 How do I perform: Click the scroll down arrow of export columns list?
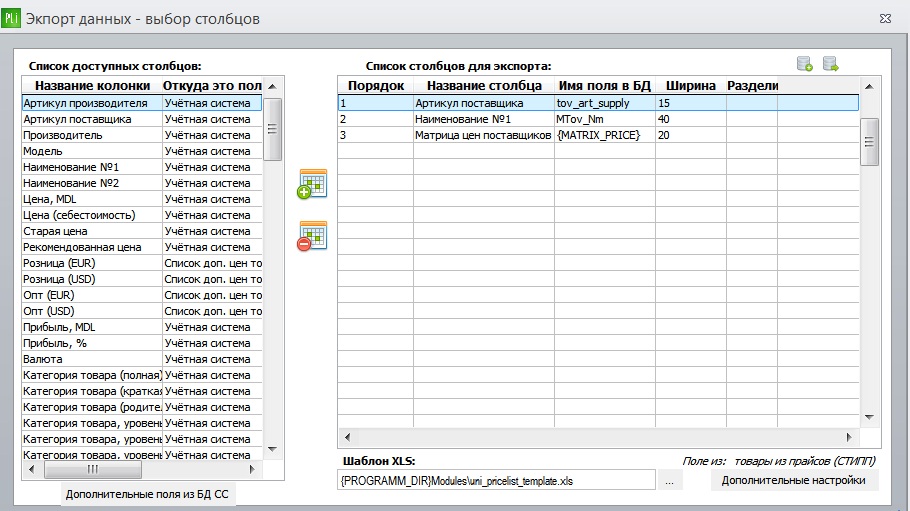click(x=869, y=417)
